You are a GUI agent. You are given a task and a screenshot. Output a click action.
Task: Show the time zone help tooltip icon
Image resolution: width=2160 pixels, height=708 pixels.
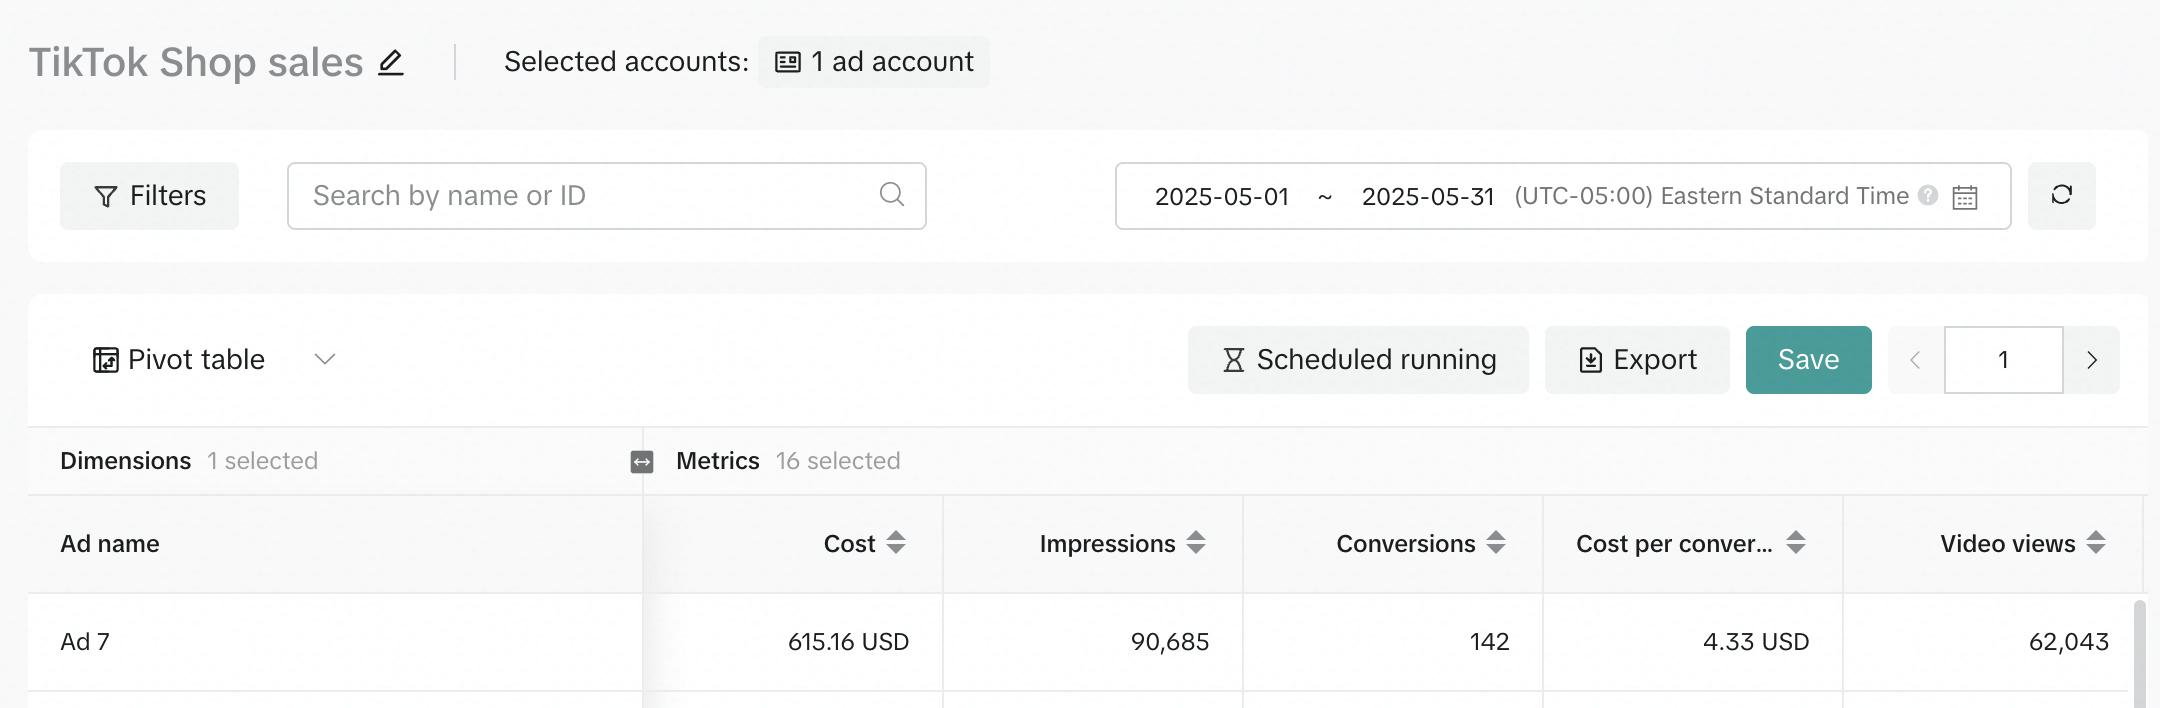point(1929,196)
